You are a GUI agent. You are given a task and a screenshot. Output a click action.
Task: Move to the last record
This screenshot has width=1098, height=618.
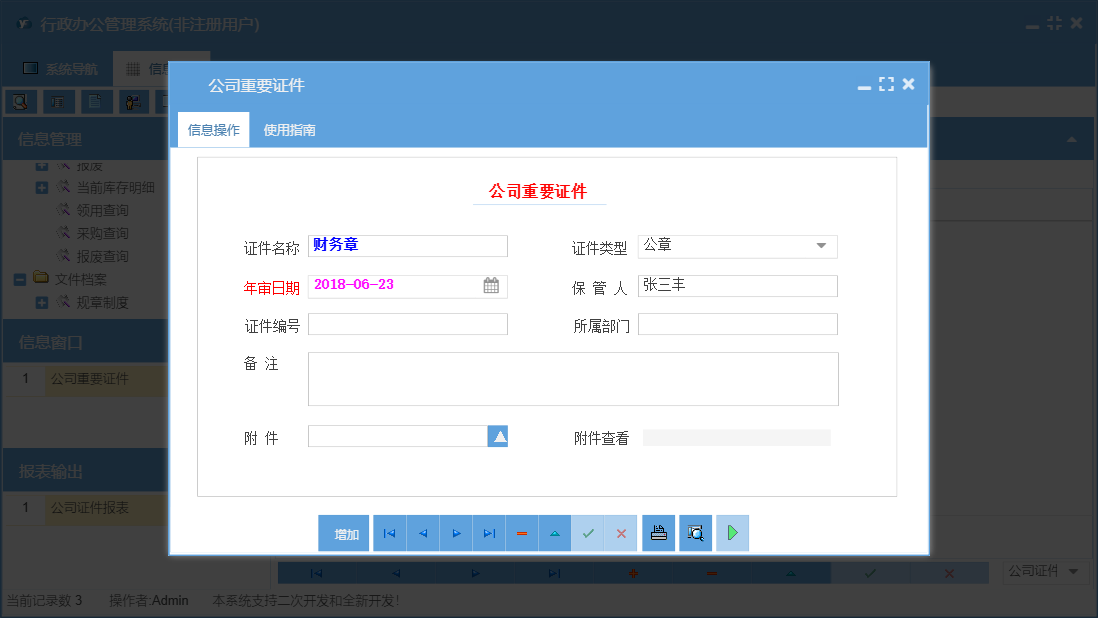(x=489, y=533)
